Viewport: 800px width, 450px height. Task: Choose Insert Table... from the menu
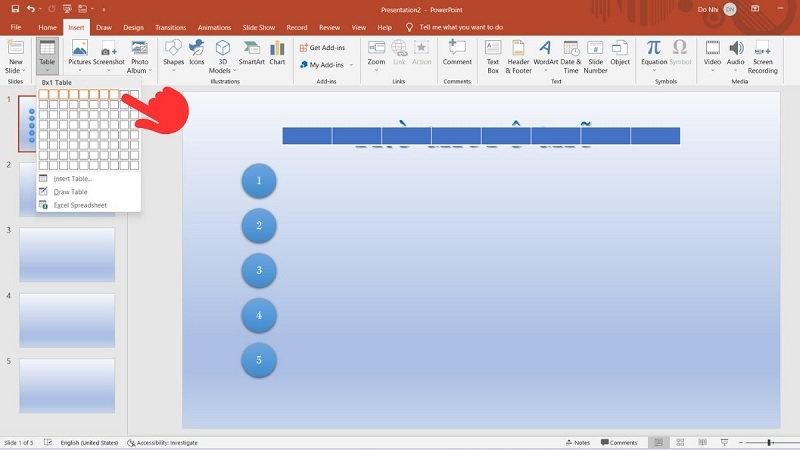[72, 179]
